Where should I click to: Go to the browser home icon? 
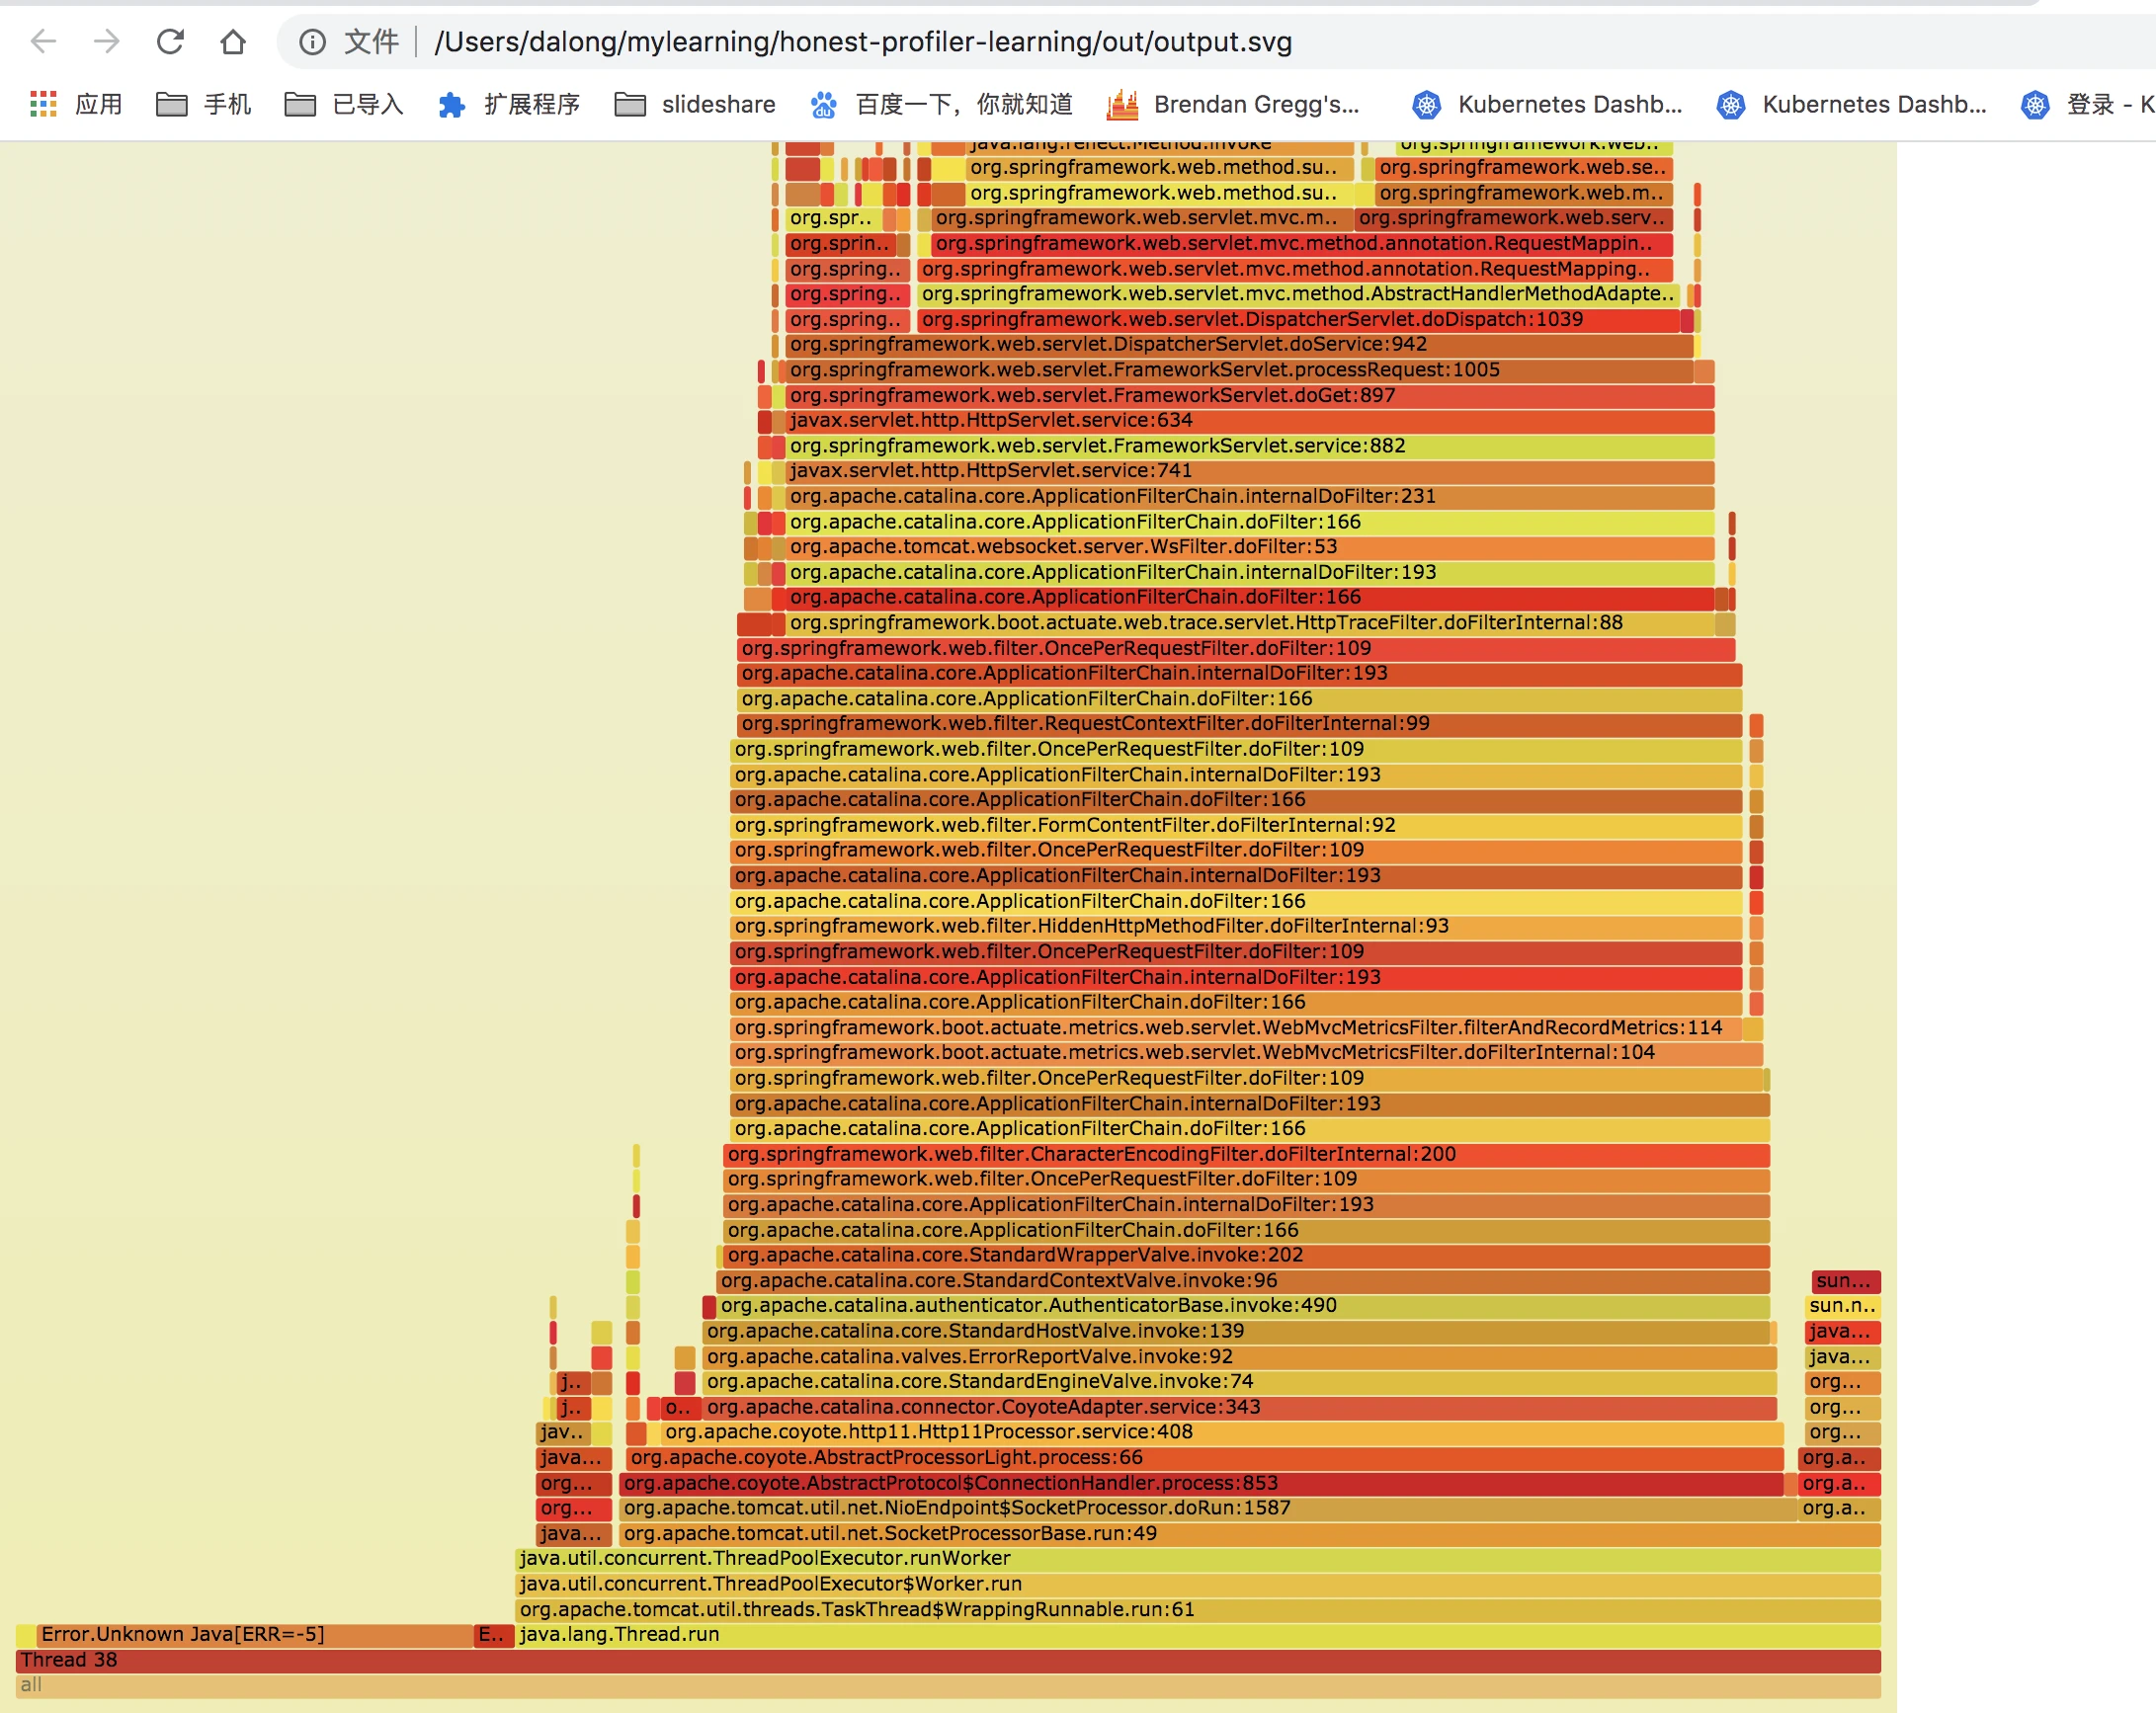(233, 41)
